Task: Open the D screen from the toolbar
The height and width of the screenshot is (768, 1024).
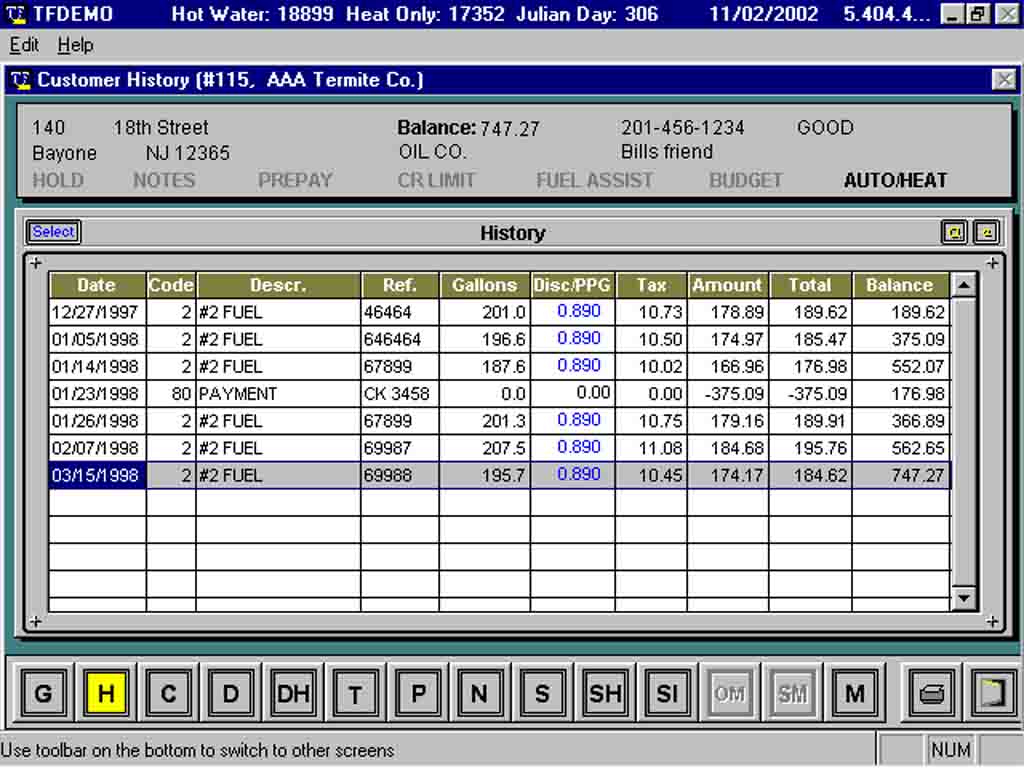Action: (x=230, y=691)
